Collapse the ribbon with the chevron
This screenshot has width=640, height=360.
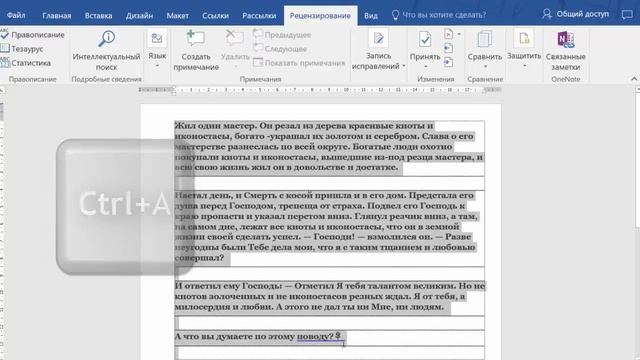[x=634, y=79]
